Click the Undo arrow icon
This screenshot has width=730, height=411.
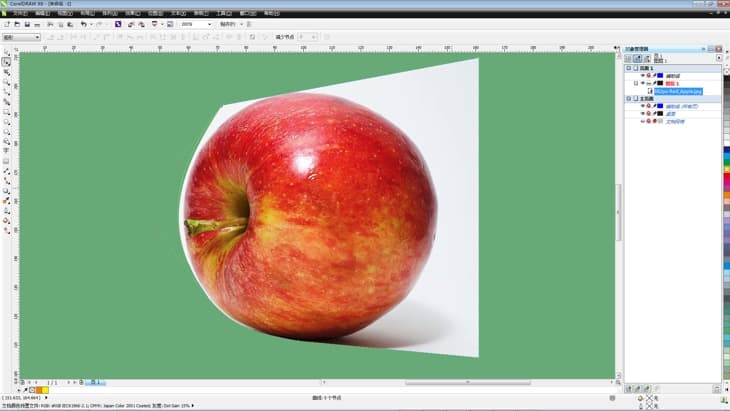[83, 23]
